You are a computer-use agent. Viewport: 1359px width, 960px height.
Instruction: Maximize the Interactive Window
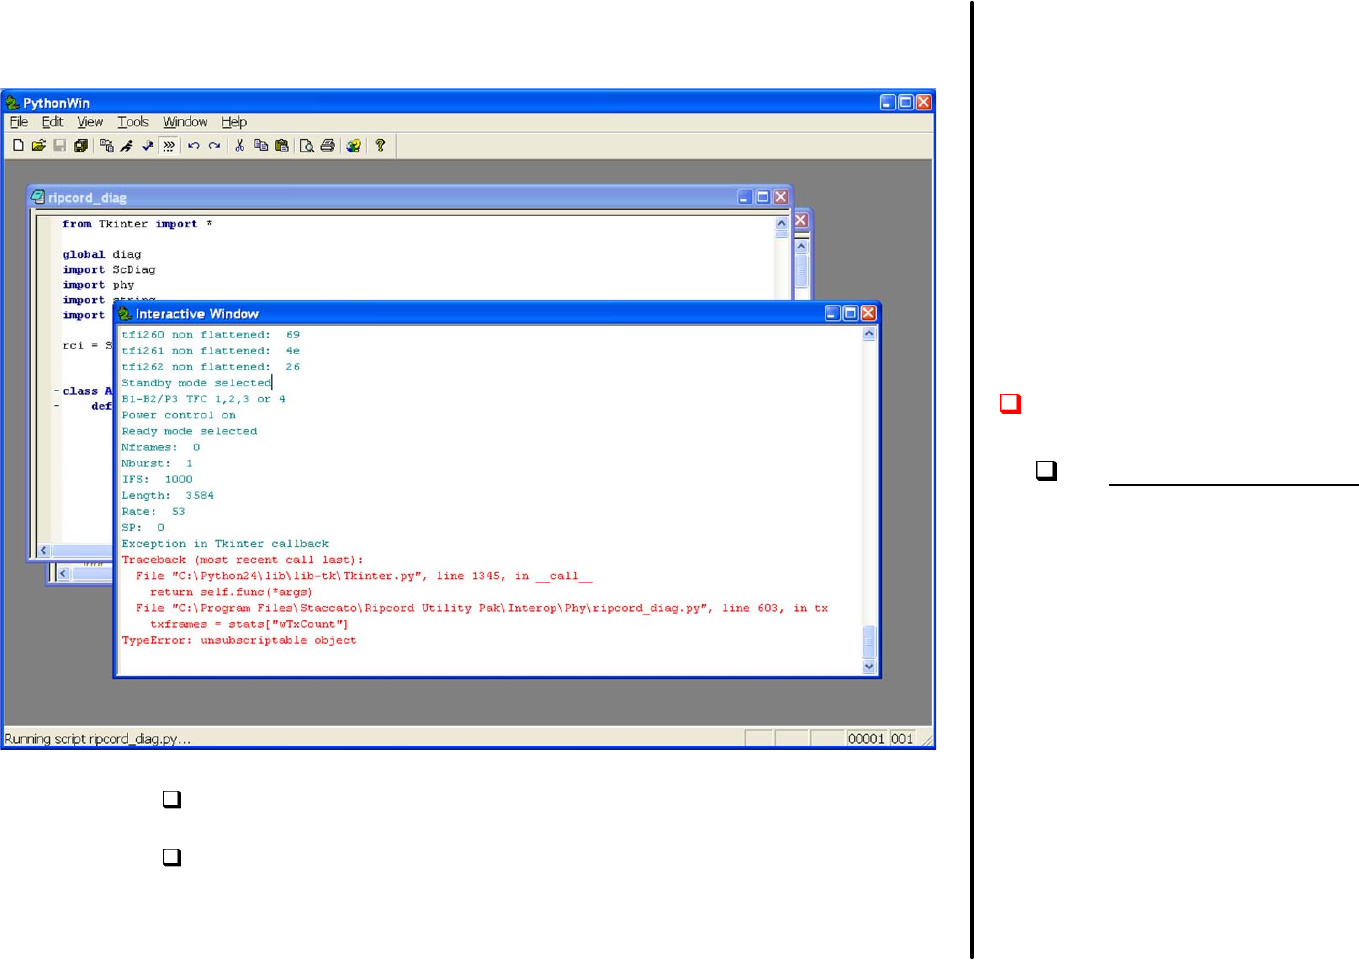[850, 313]
